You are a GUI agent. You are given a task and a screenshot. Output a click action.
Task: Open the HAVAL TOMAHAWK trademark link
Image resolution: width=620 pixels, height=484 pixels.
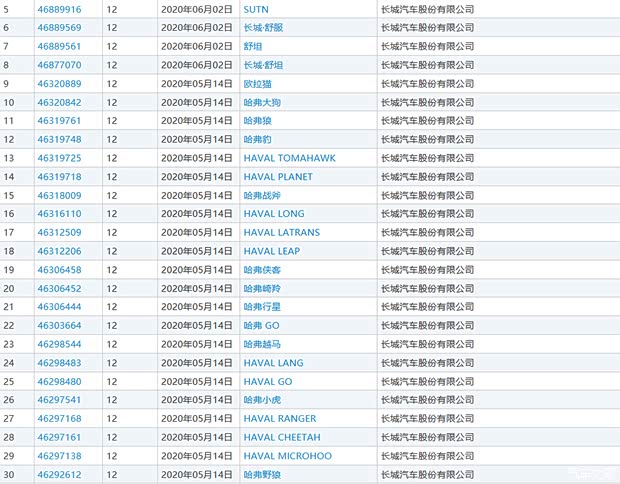click(x=289, y=158)
